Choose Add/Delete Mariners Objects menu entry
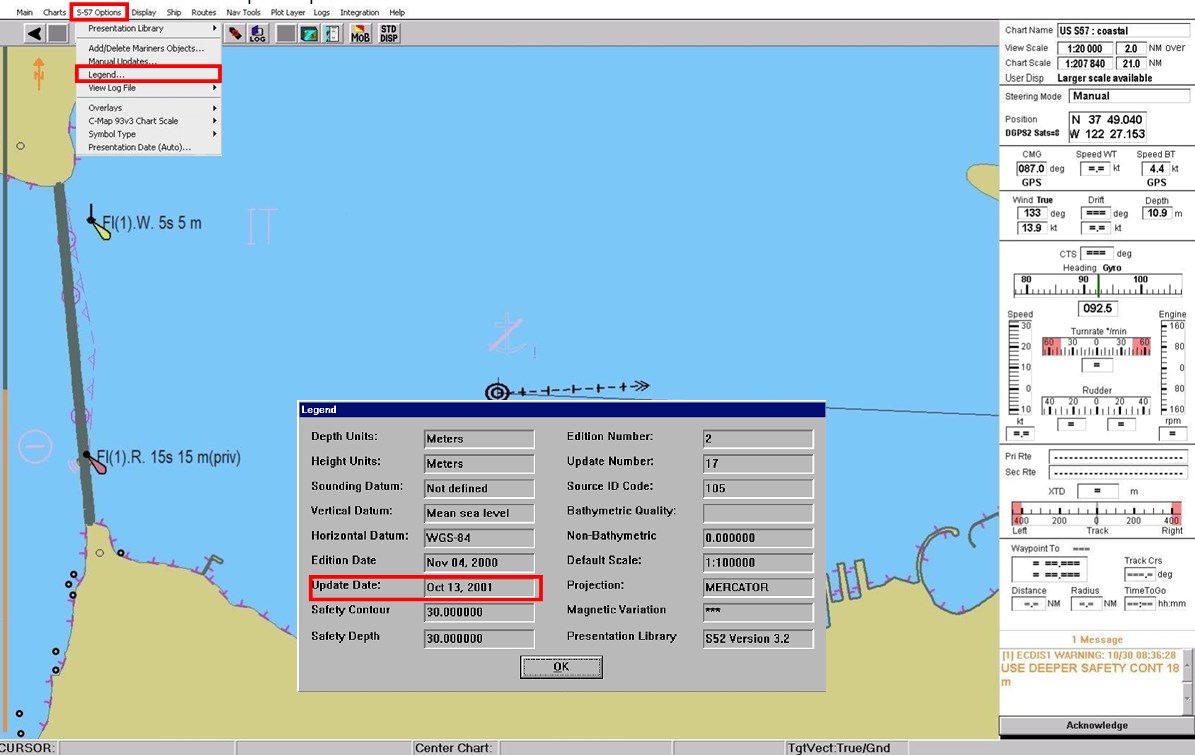 pyautogui.click(x=146, y=48)
